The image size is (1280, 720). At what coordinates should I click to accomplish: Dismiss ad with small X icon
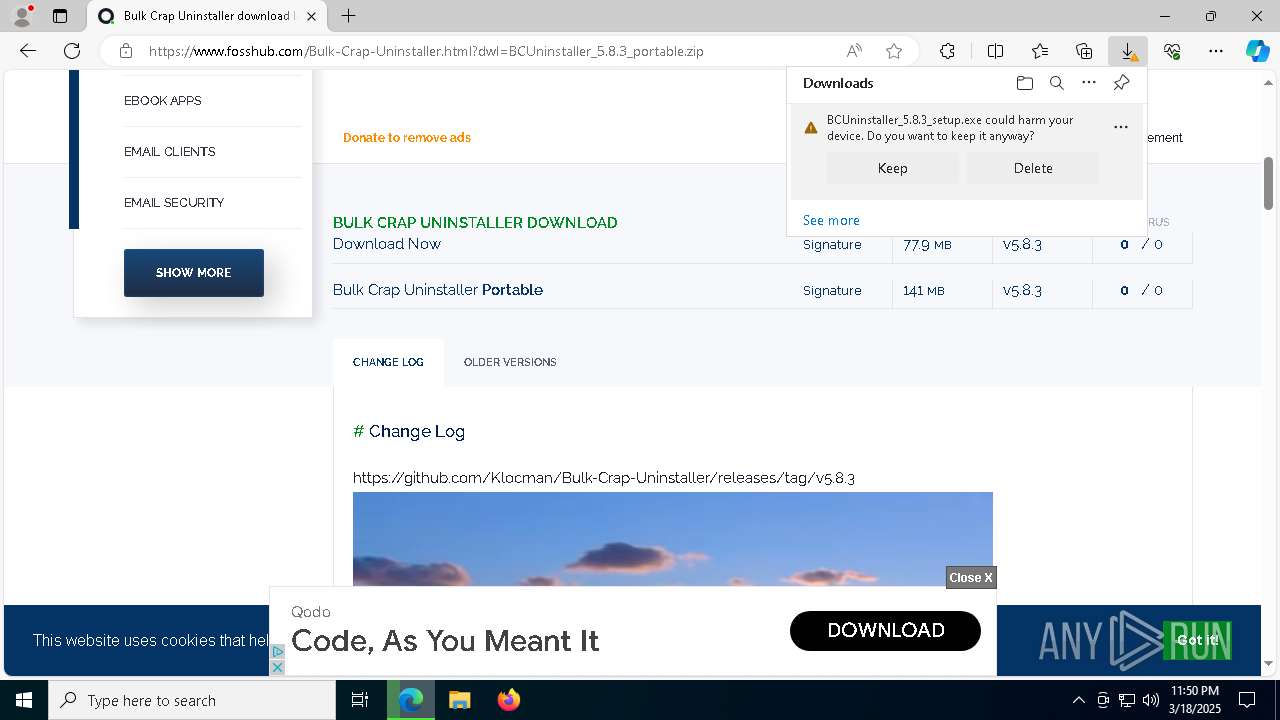[278, 667]
